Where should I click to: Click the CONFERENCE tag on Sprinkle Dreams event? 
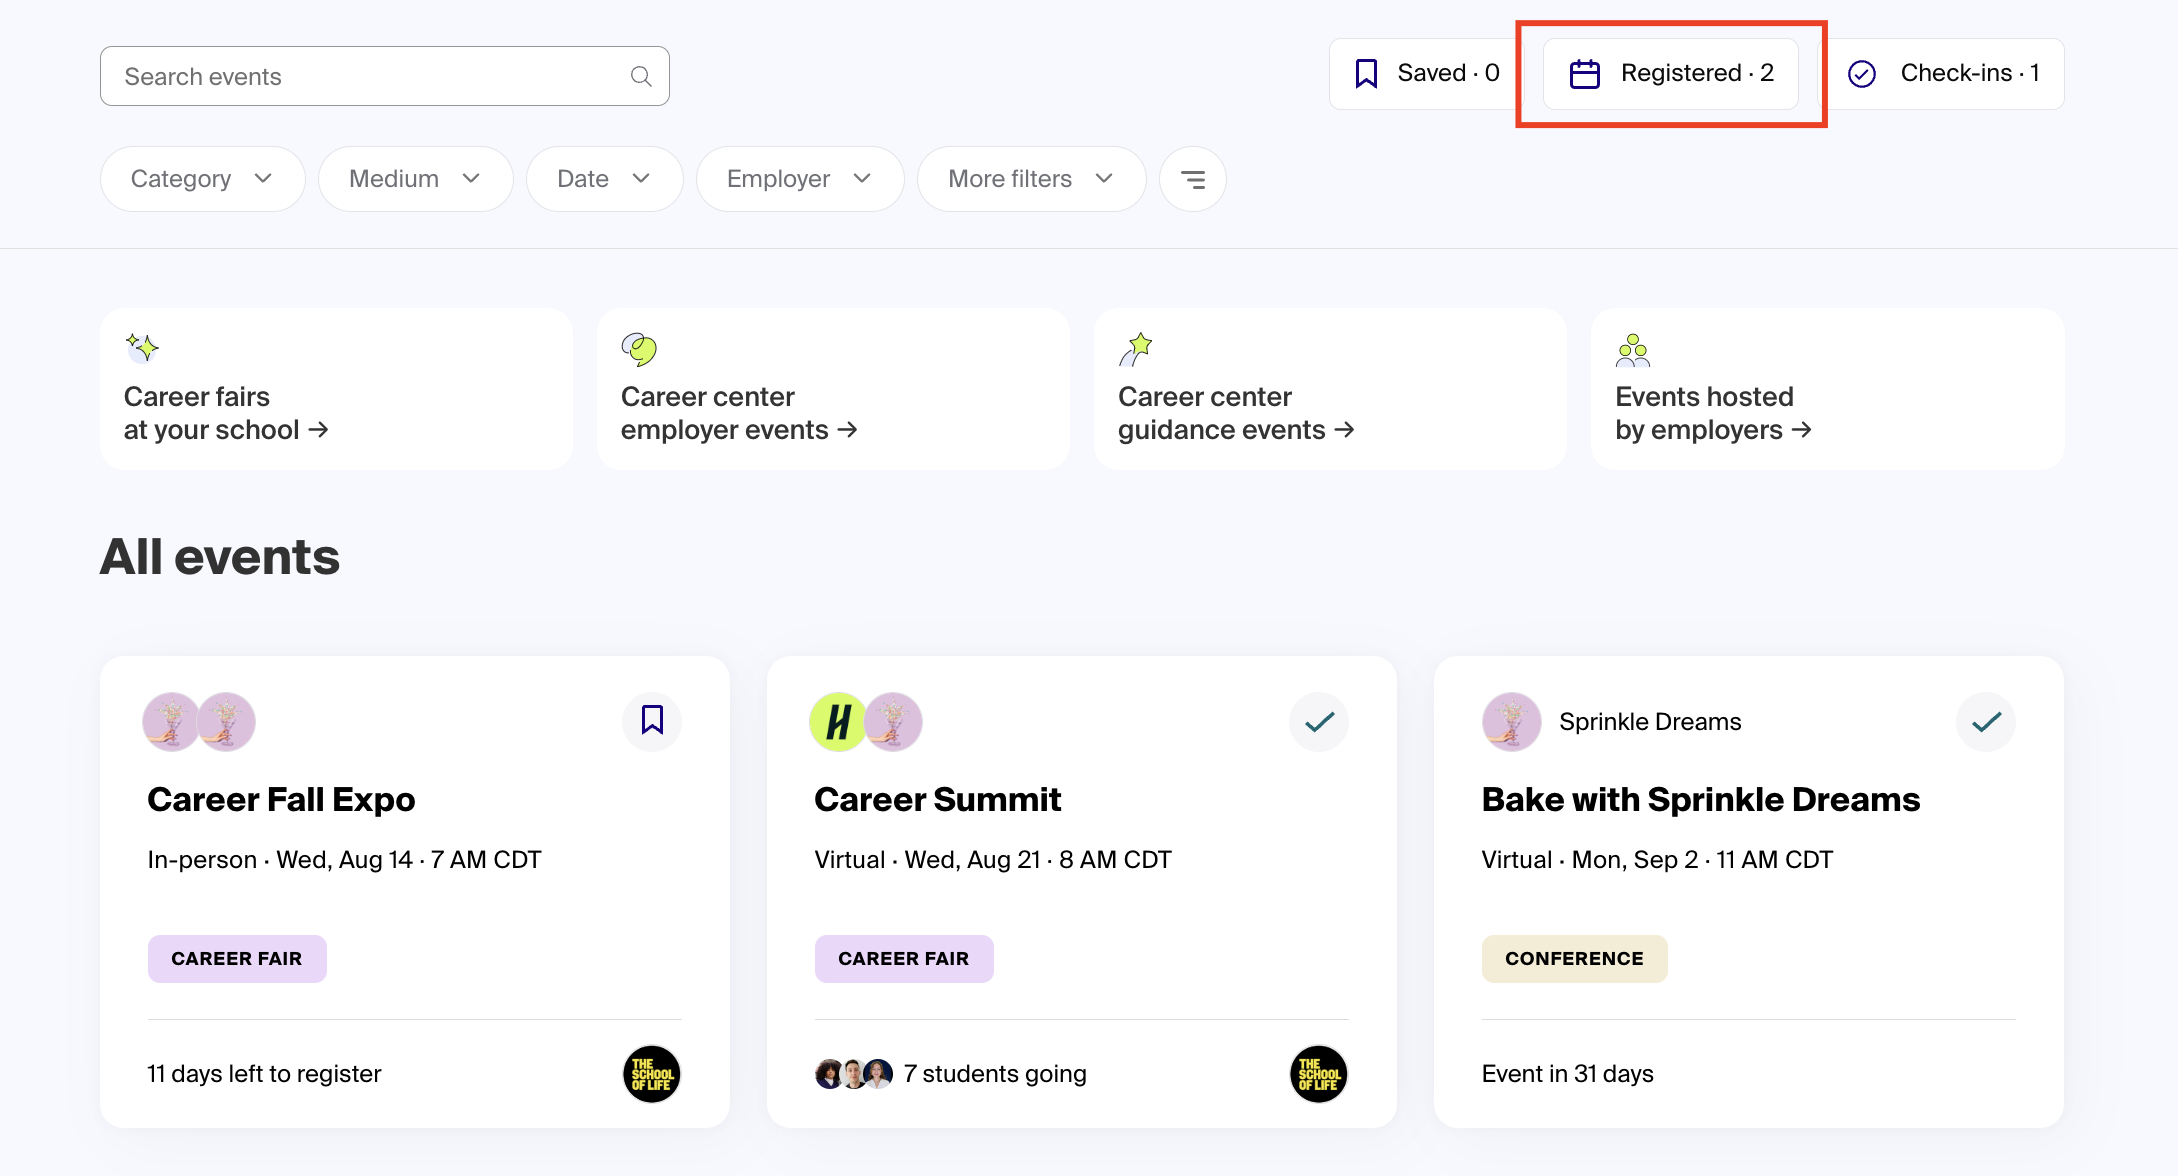1574,958
